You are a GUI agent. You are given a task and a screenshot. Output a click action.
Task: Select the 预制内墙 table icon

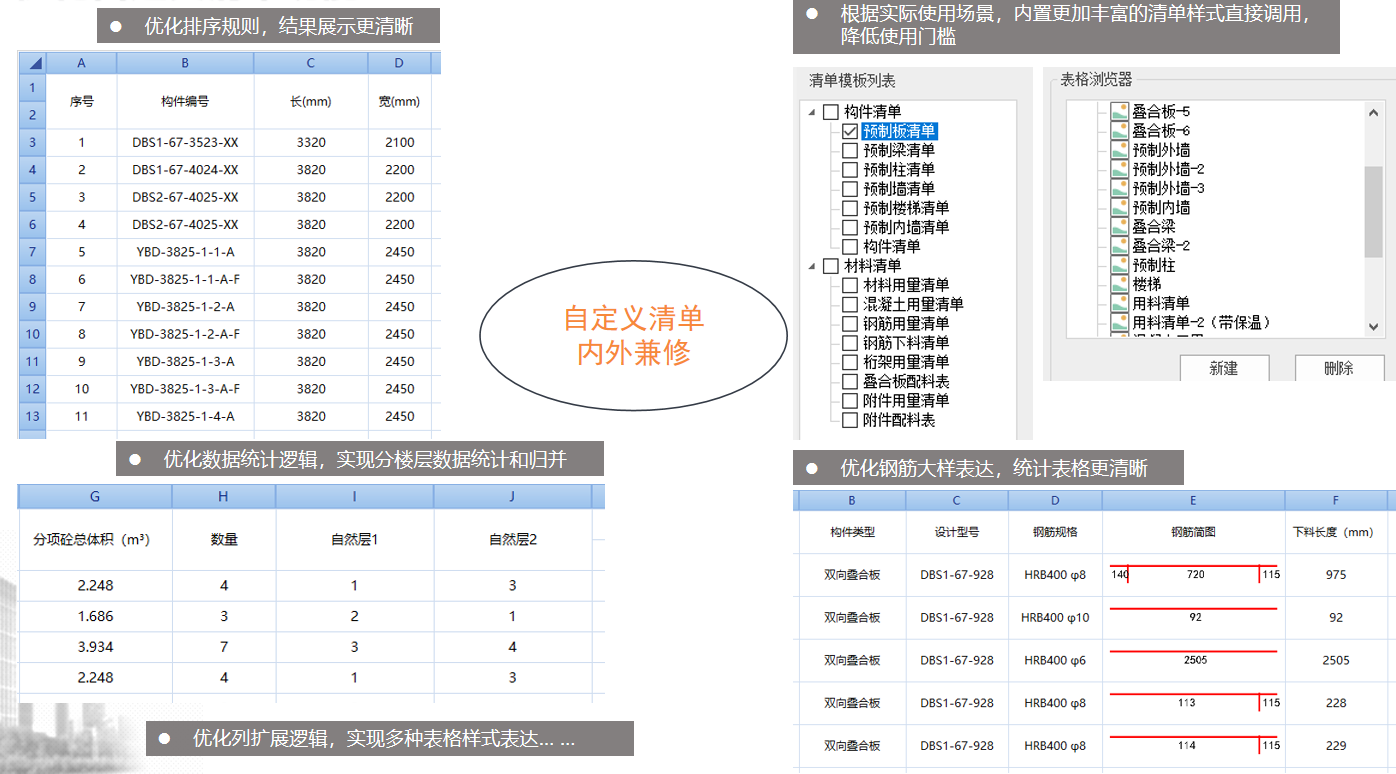(x=1119, y=207)
